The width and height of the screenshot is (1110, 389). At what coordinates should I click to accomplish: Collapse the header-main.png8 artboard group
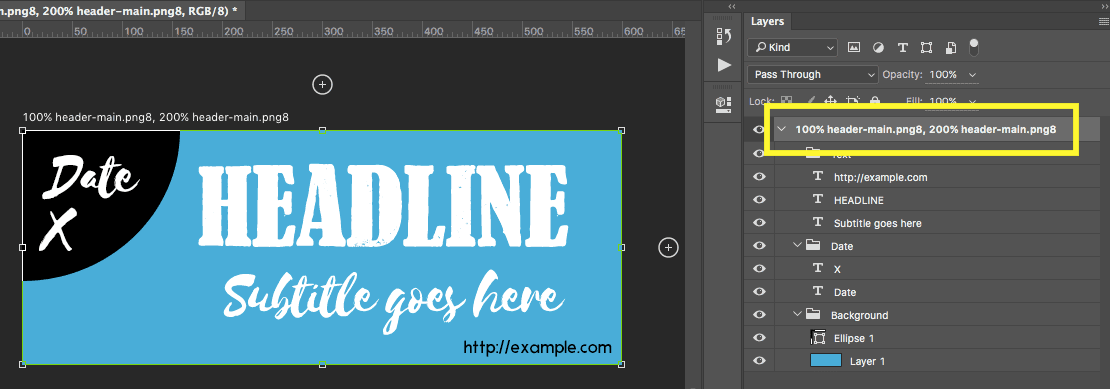pos(782,129)
